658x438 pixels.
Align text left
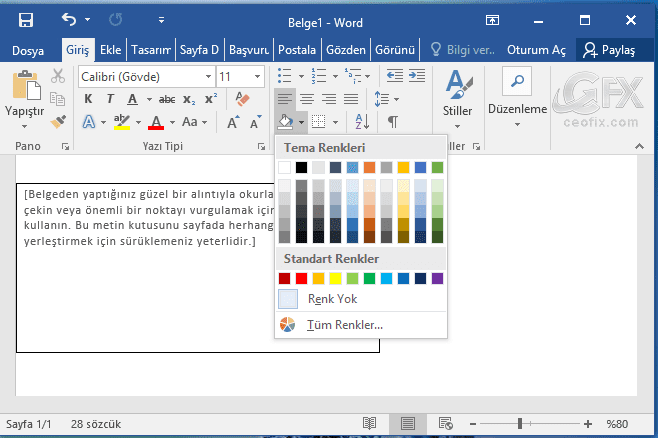pos(285,99)
